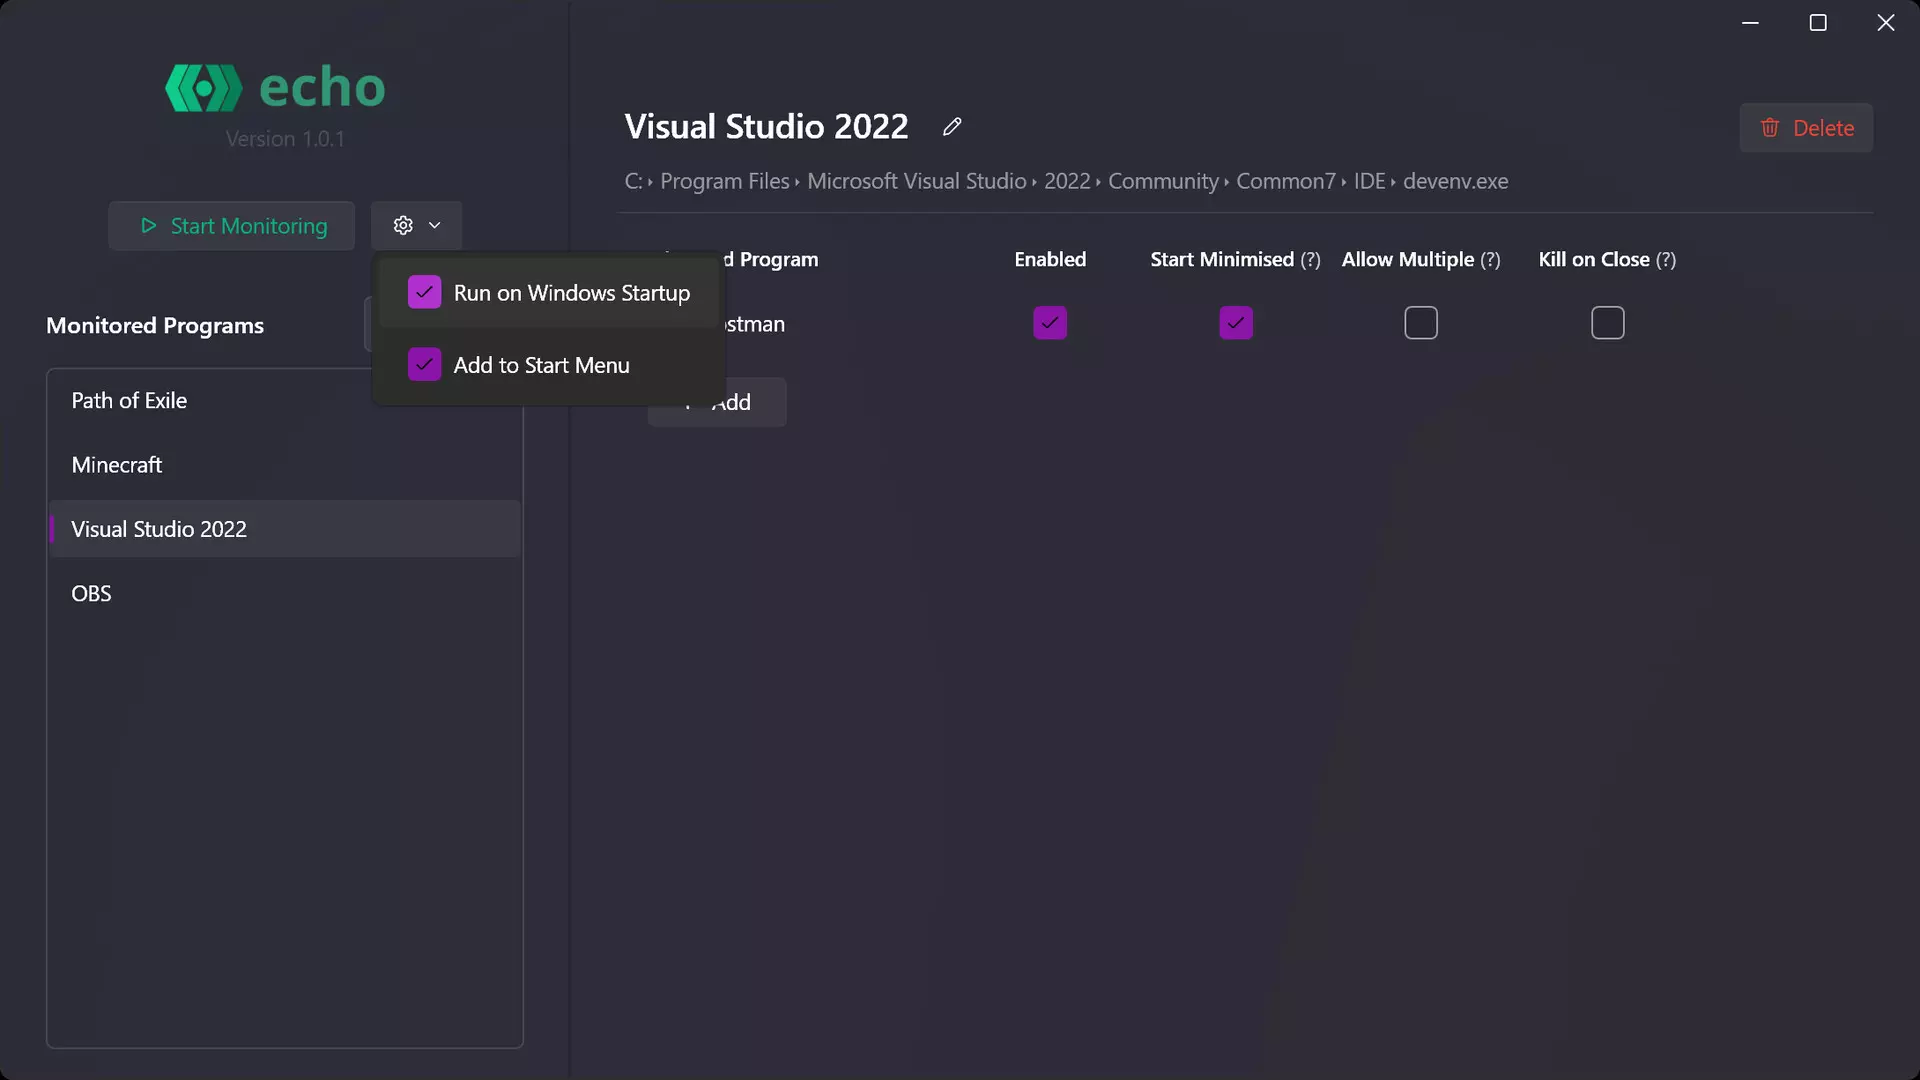Check Kill on Close for Postman
Screen dimensions: 1920x1080
(x=1608, y=323)
